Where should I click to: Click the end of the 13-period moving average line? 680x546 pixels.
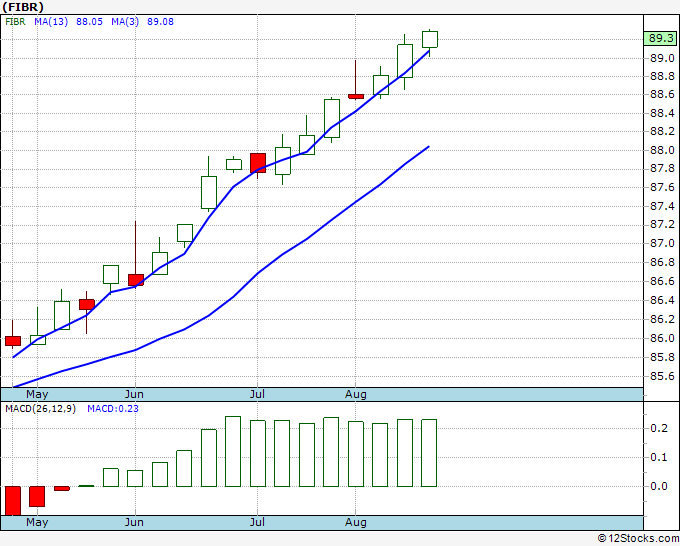click(429, 147)
